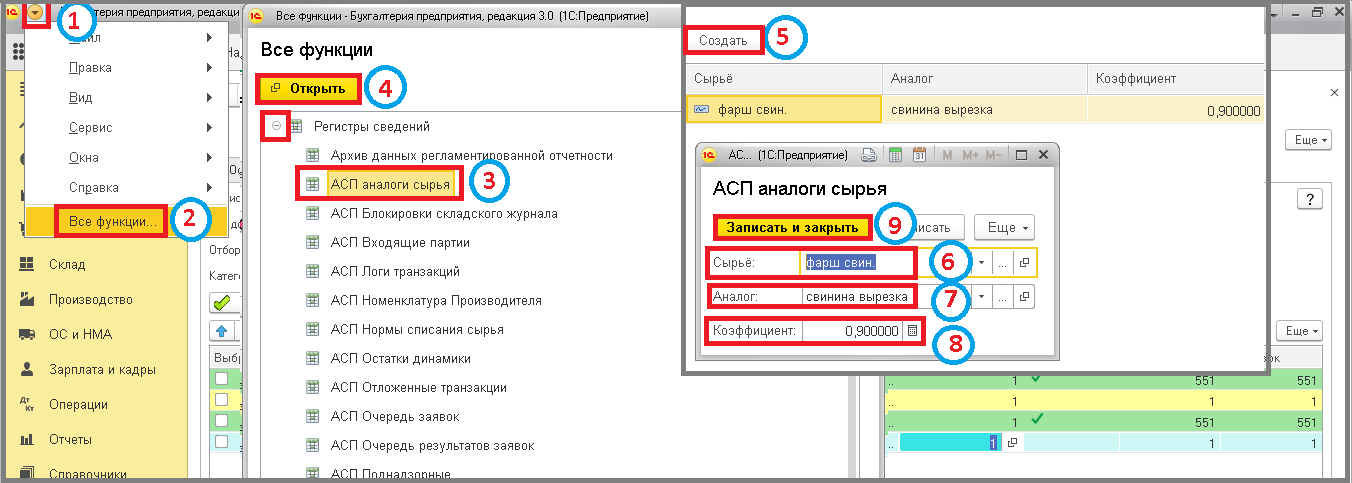Select the 0,900000 coefficient cell in the list
Image resolution: width=1352 pixels, height=483 pixels.
click(1177, 109)
